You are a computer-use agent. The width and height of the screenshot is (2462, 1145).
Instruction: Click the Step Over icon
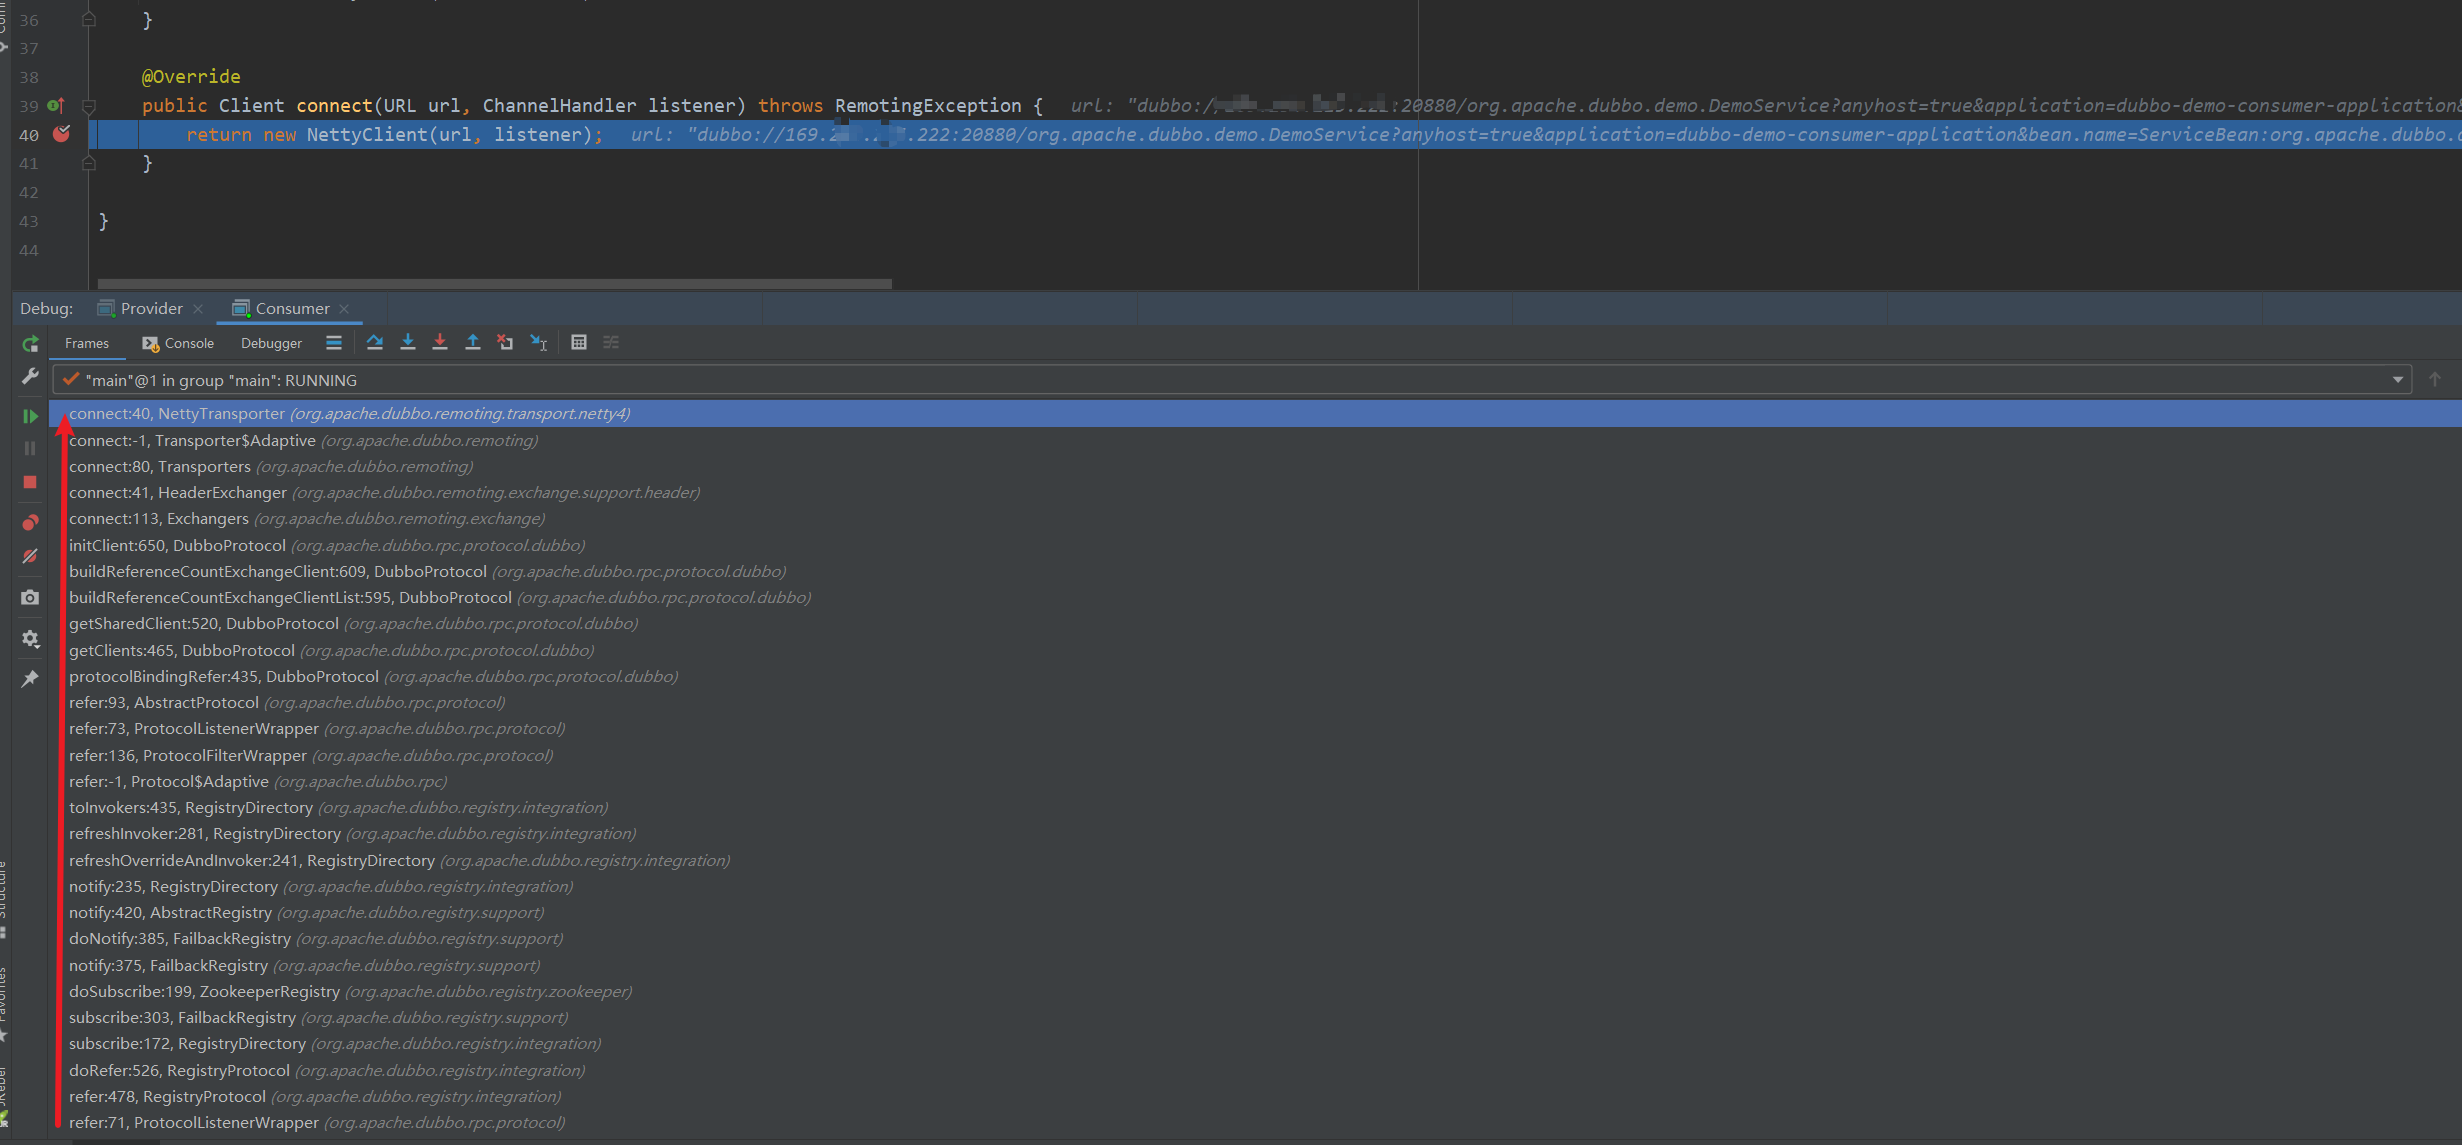(x=375, y=343)
